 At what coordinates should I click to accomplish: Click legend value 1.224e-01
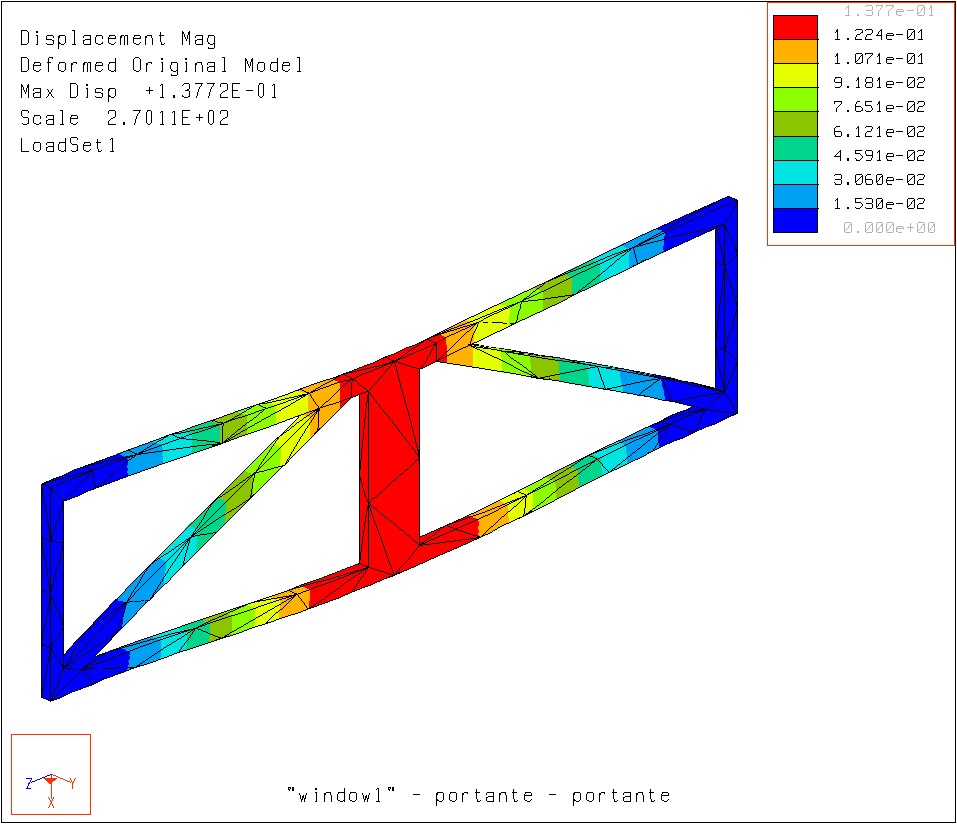coord(879,35)
